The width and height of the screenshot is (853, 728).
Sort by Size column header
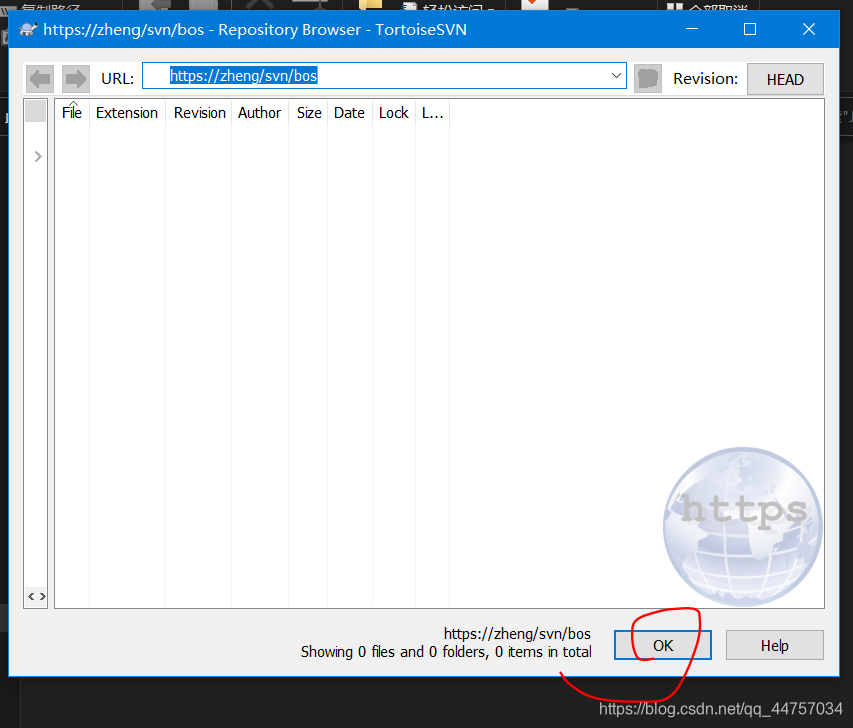(308, 113)
